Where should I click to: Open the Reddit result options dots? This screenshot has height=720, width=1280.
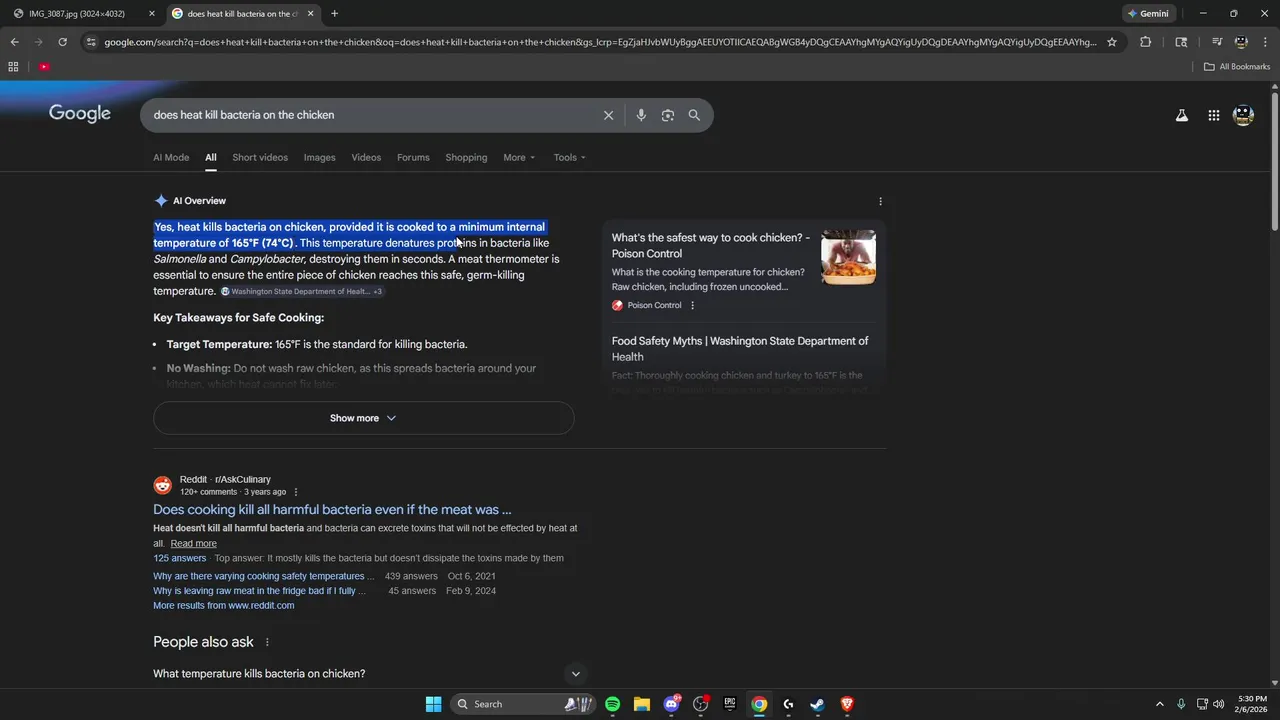(x=296, y=492)
